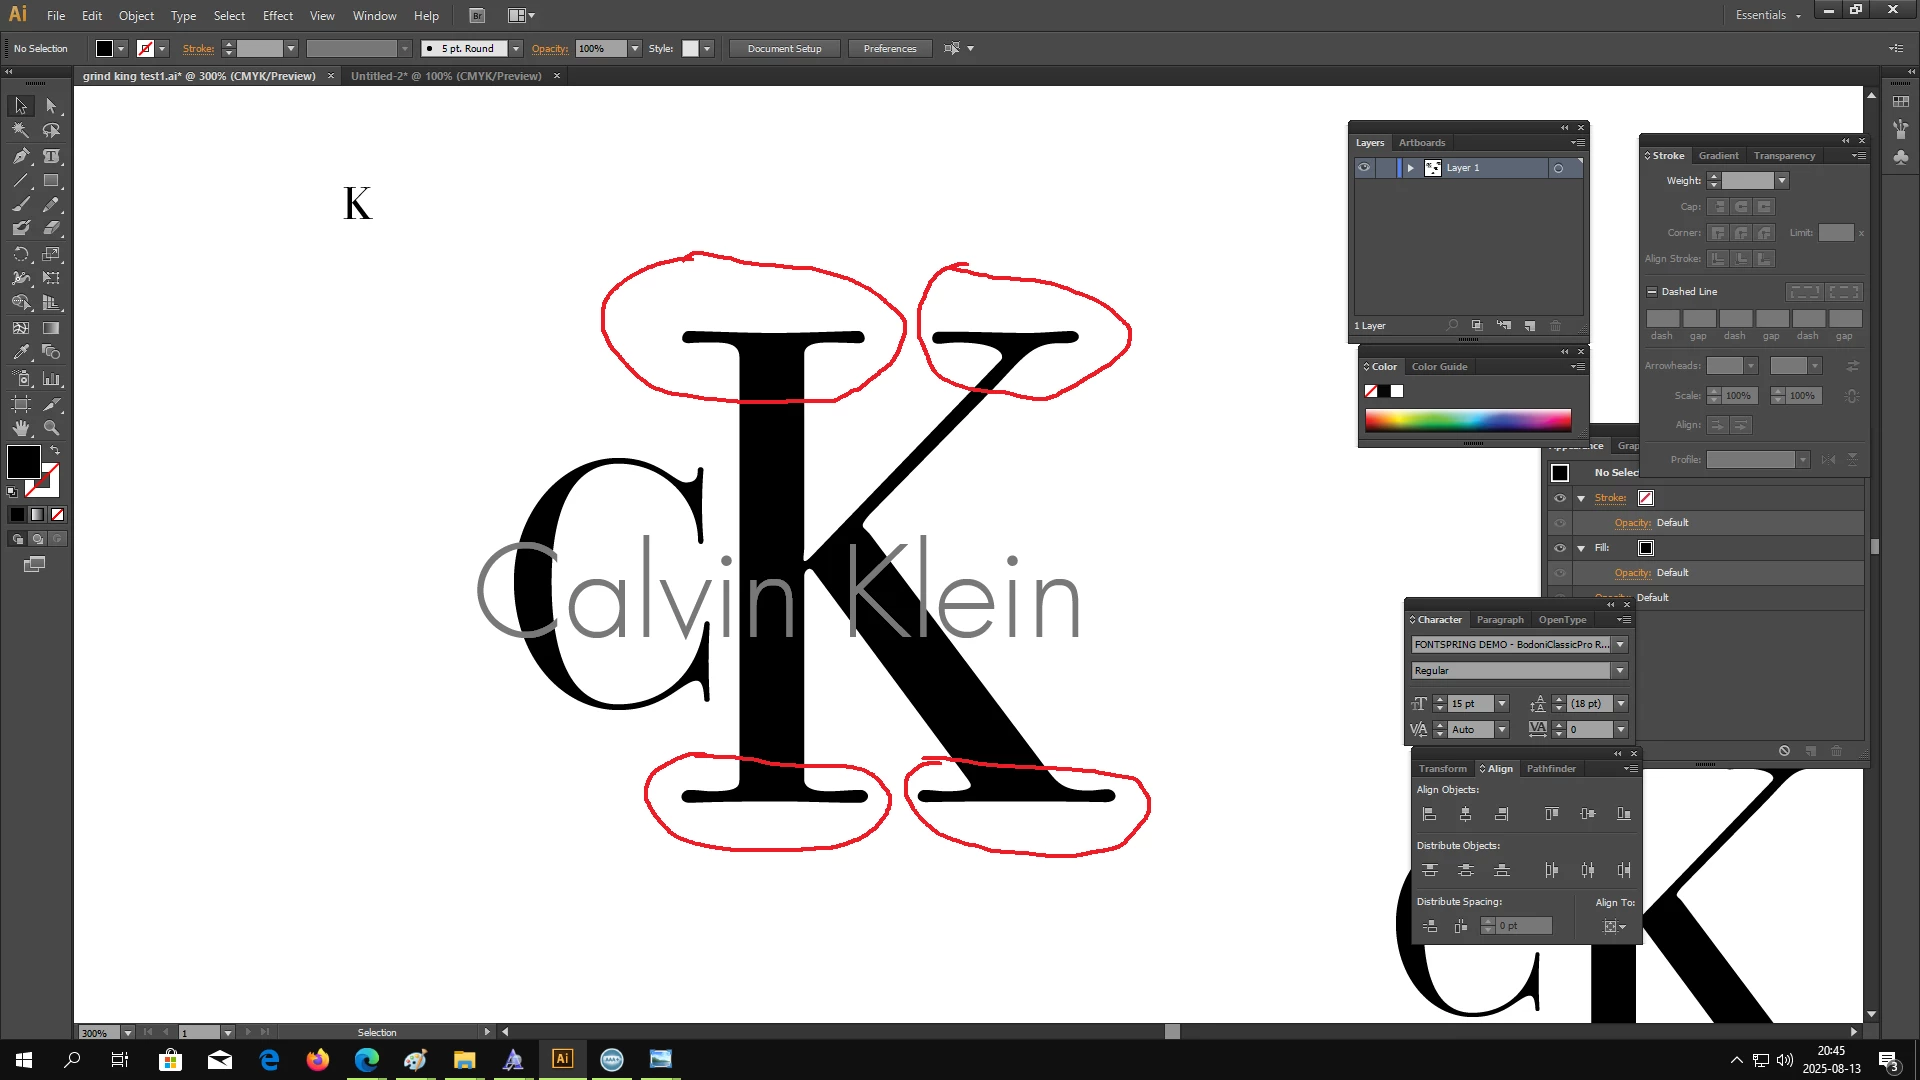
Task: Open the Effect menu
Action: point(277,15)
